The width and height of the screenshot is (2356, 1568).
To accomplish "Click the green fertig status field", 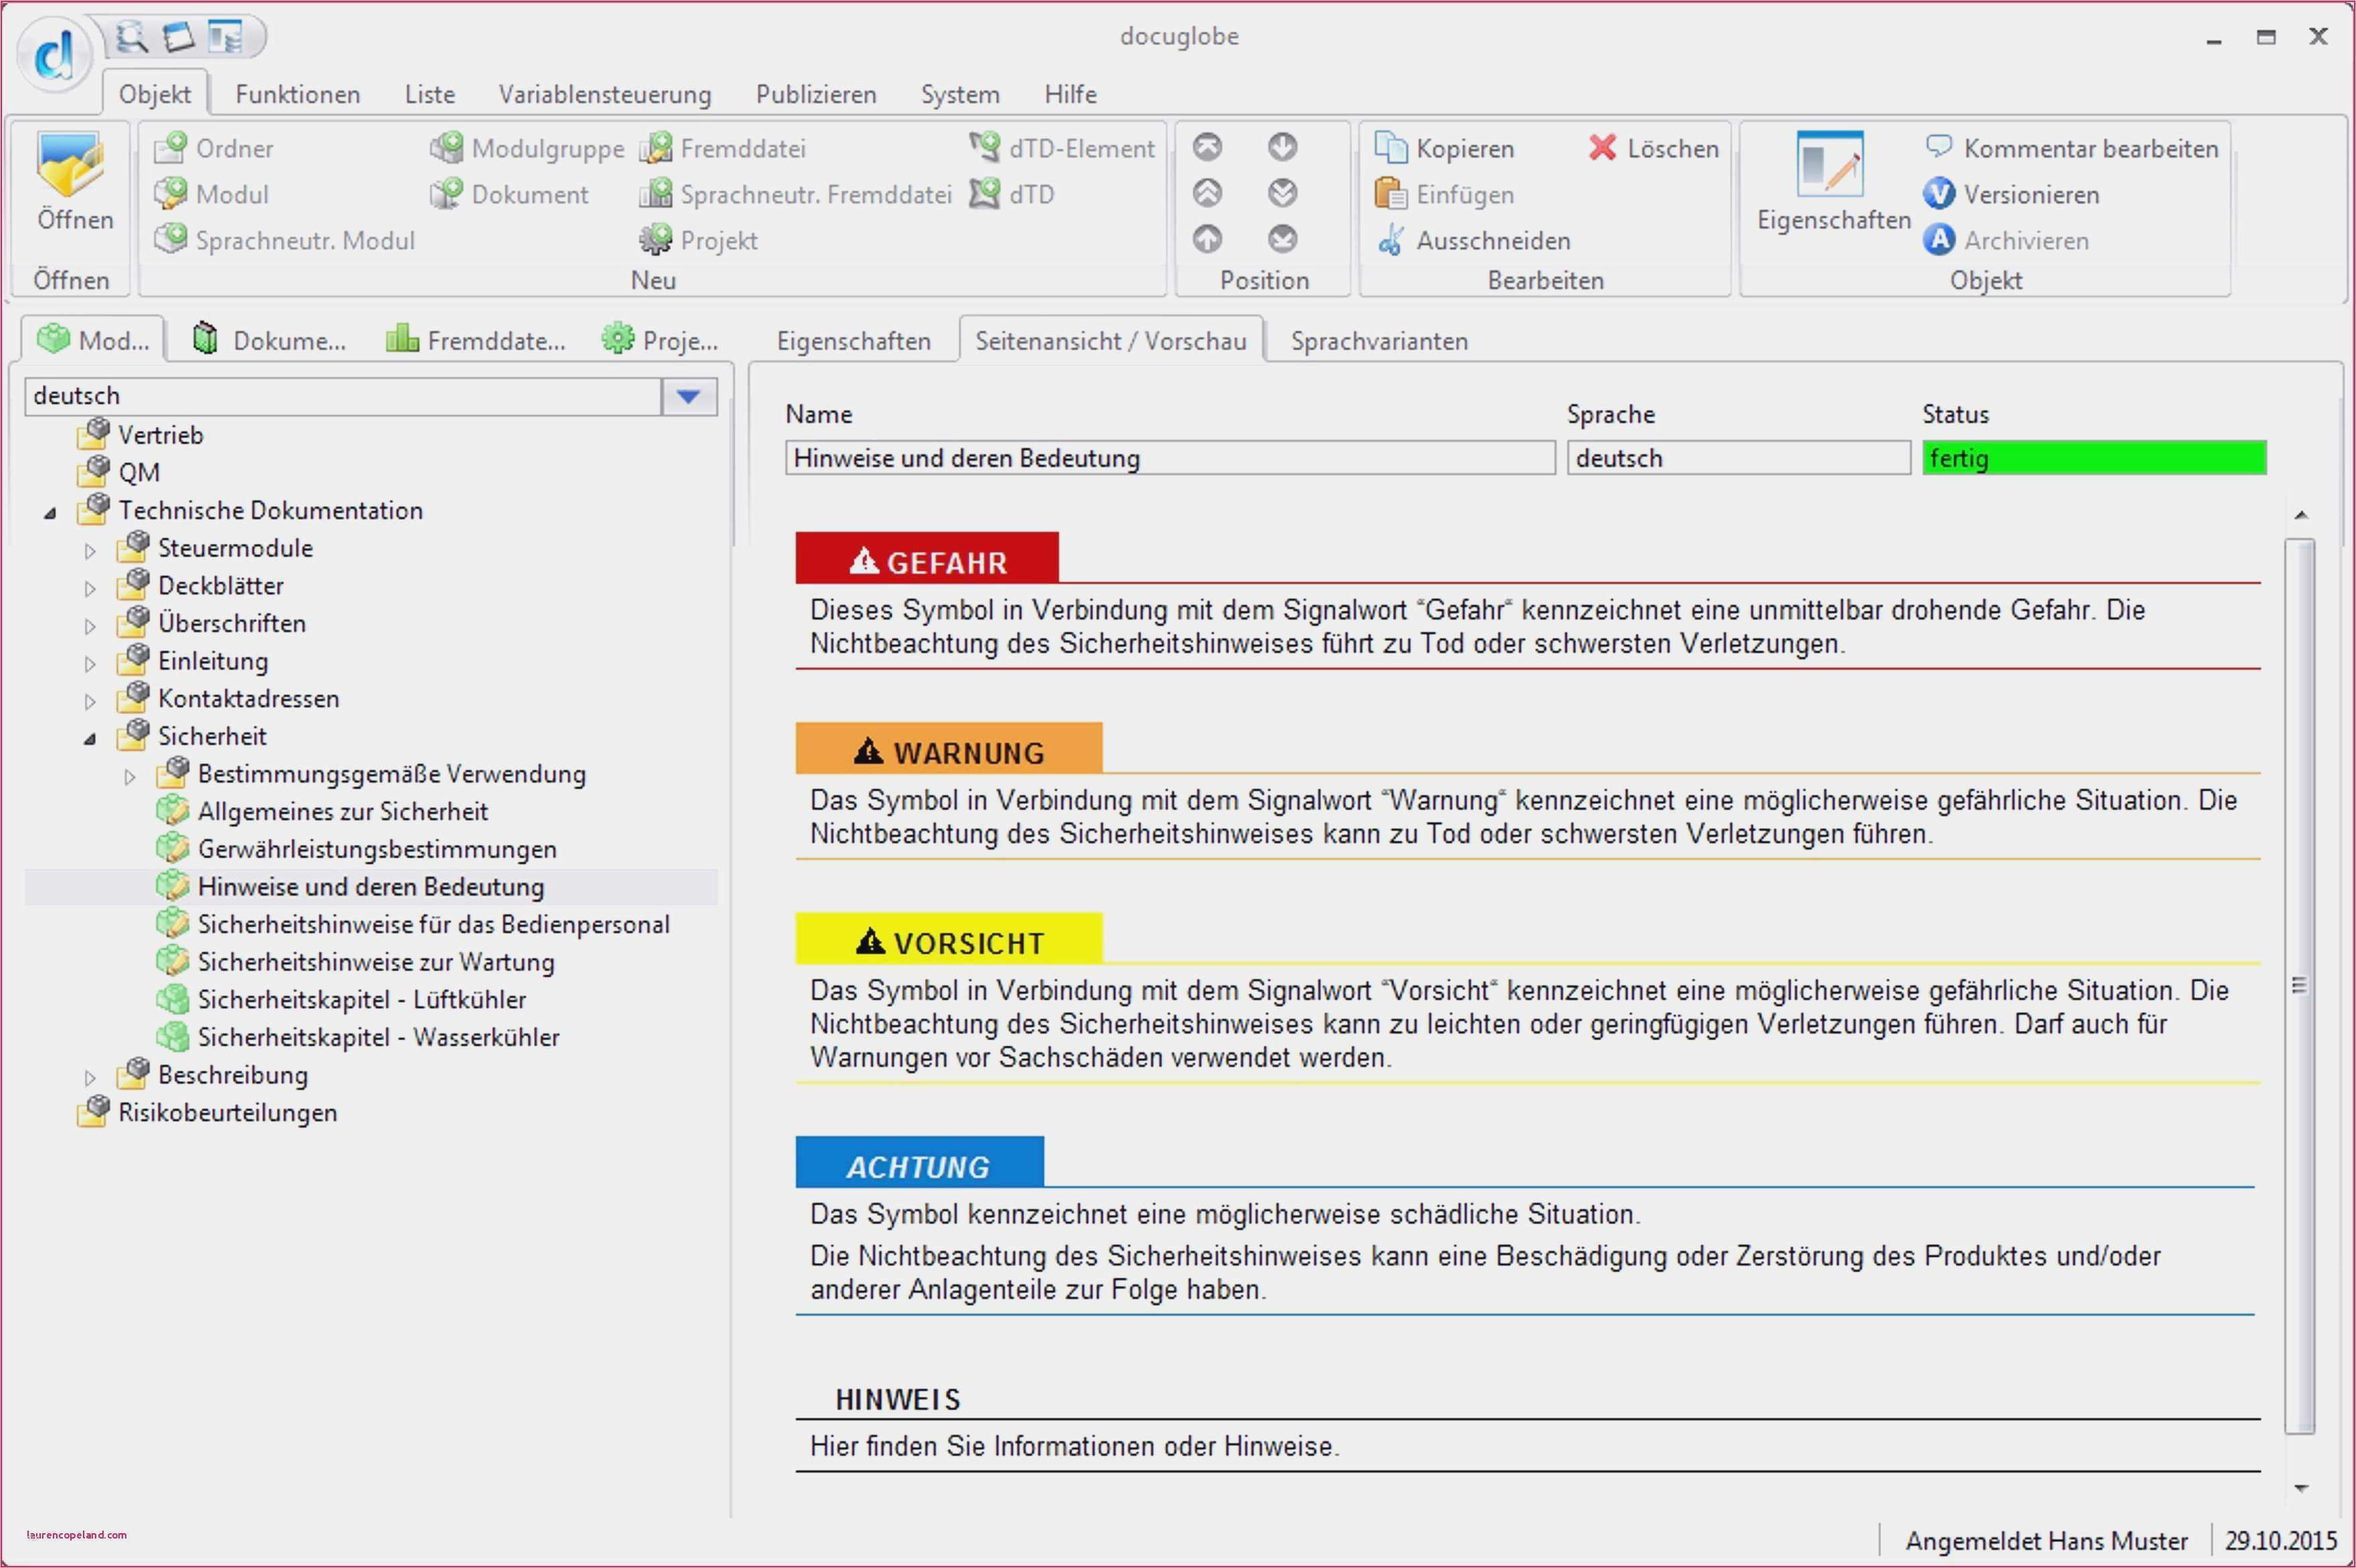I will point(2093,458).
